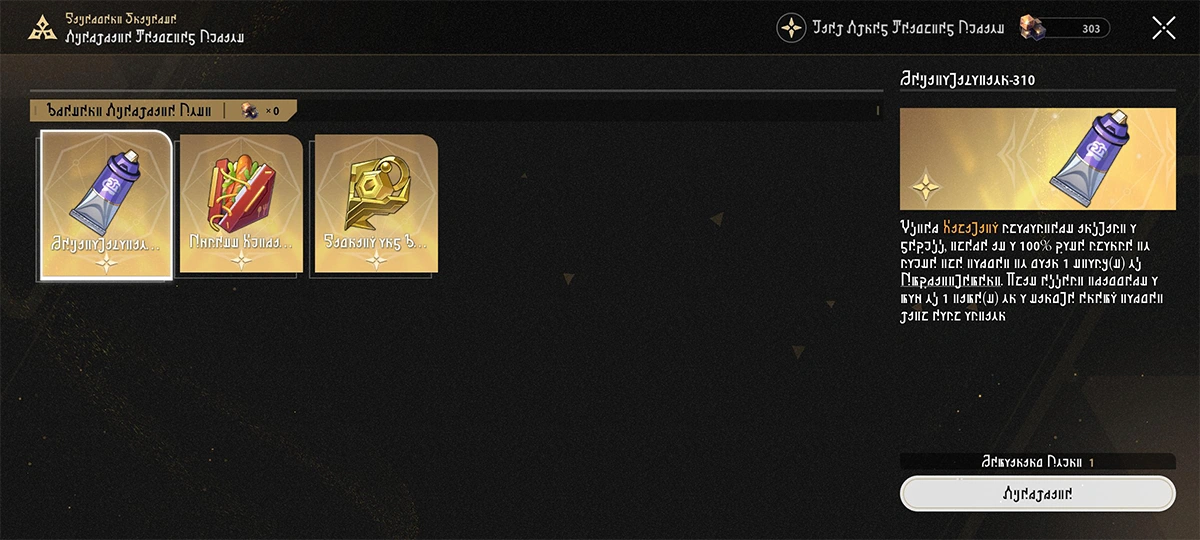
Task: Click the shop title text in the header
Action: (x=154, y=36)
